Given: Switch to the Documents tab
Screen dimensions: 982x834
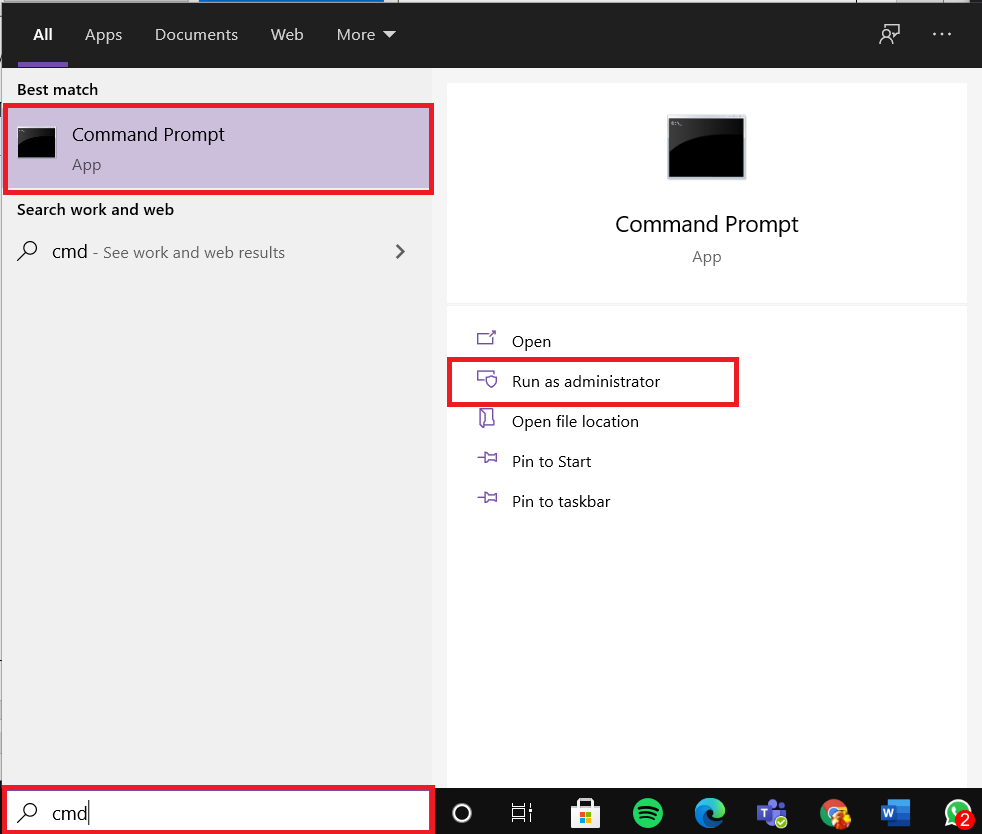Looking at the screenshot, I should tap(196, 34).
